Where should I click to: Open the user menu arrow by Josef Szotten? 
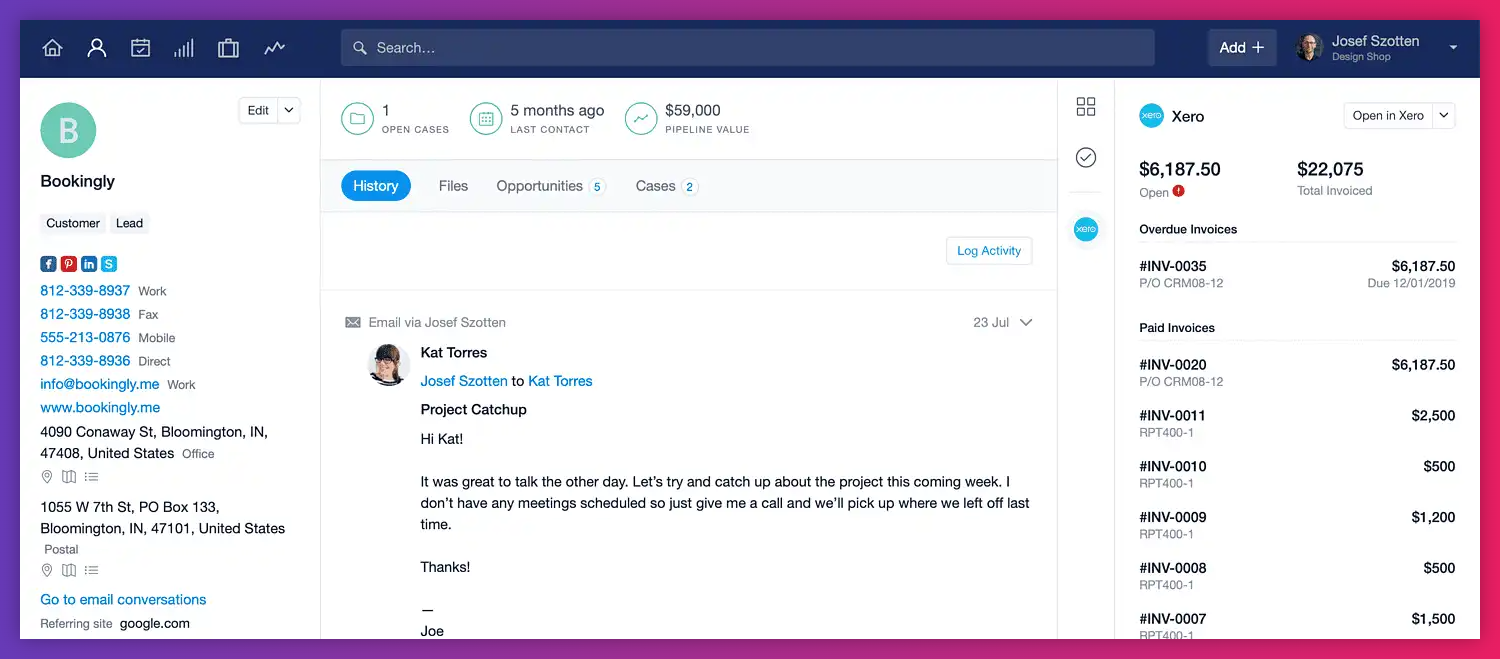(1453, 47)
